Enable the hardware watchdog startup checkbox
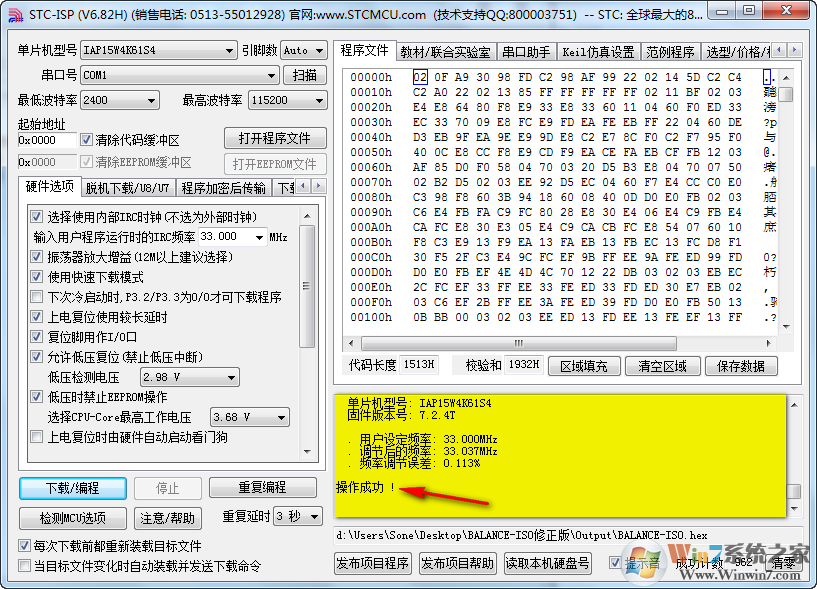 (x=36, y=437)
